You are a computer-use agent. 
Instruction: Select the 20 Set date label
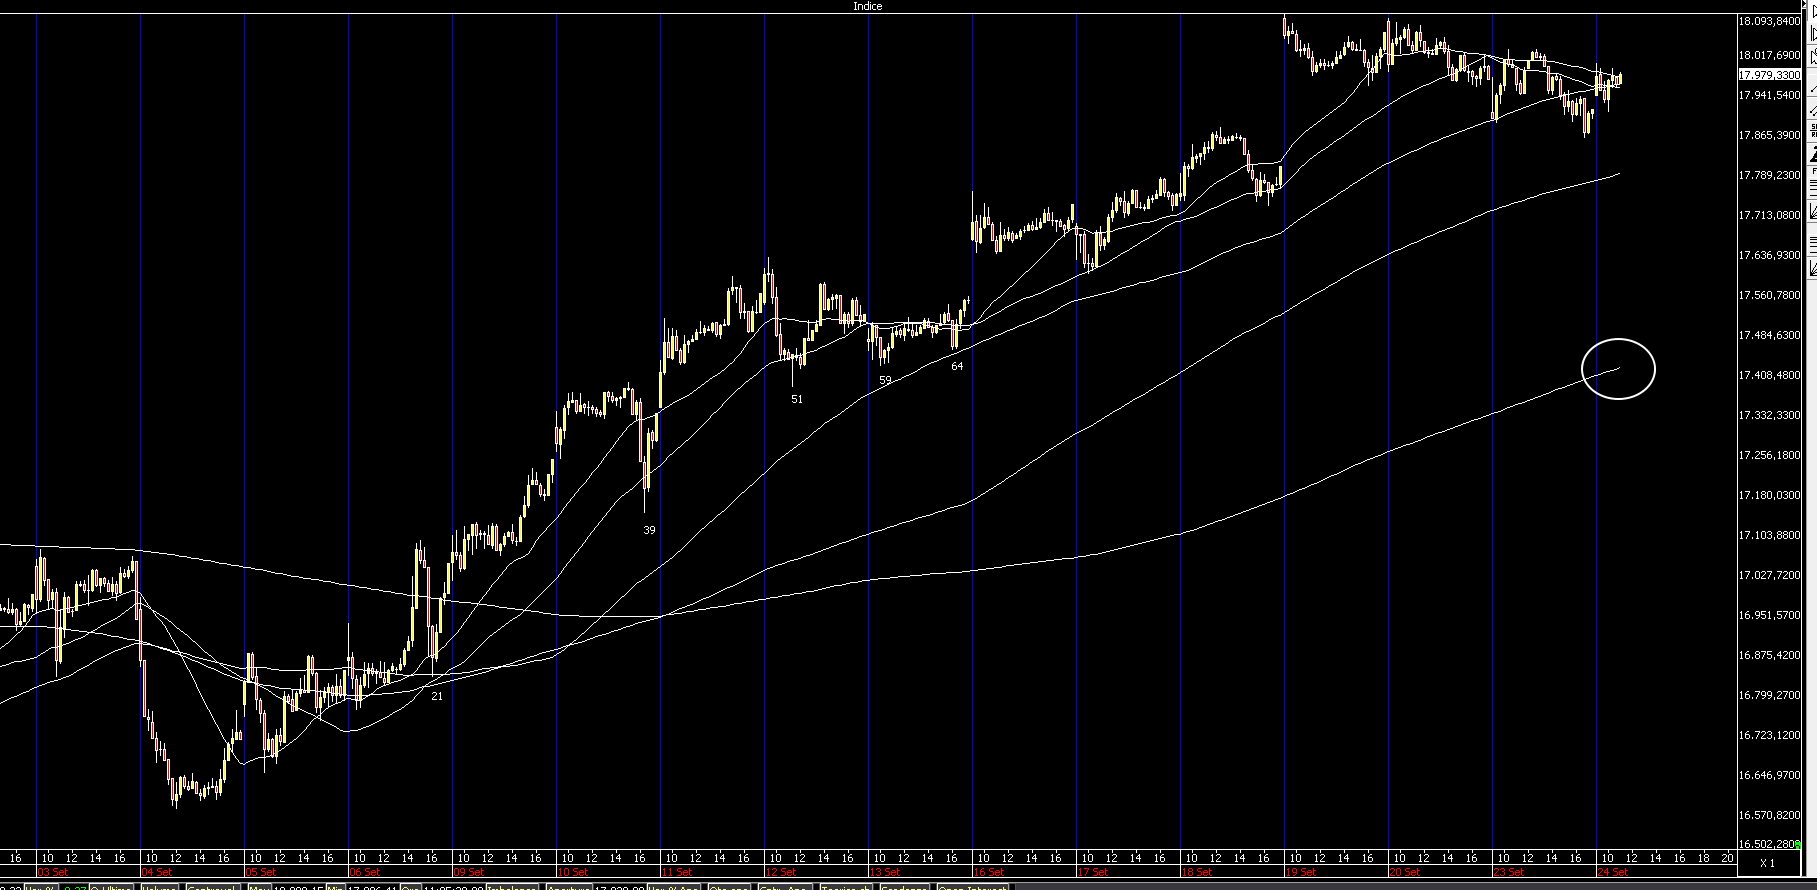point(1404,872)
